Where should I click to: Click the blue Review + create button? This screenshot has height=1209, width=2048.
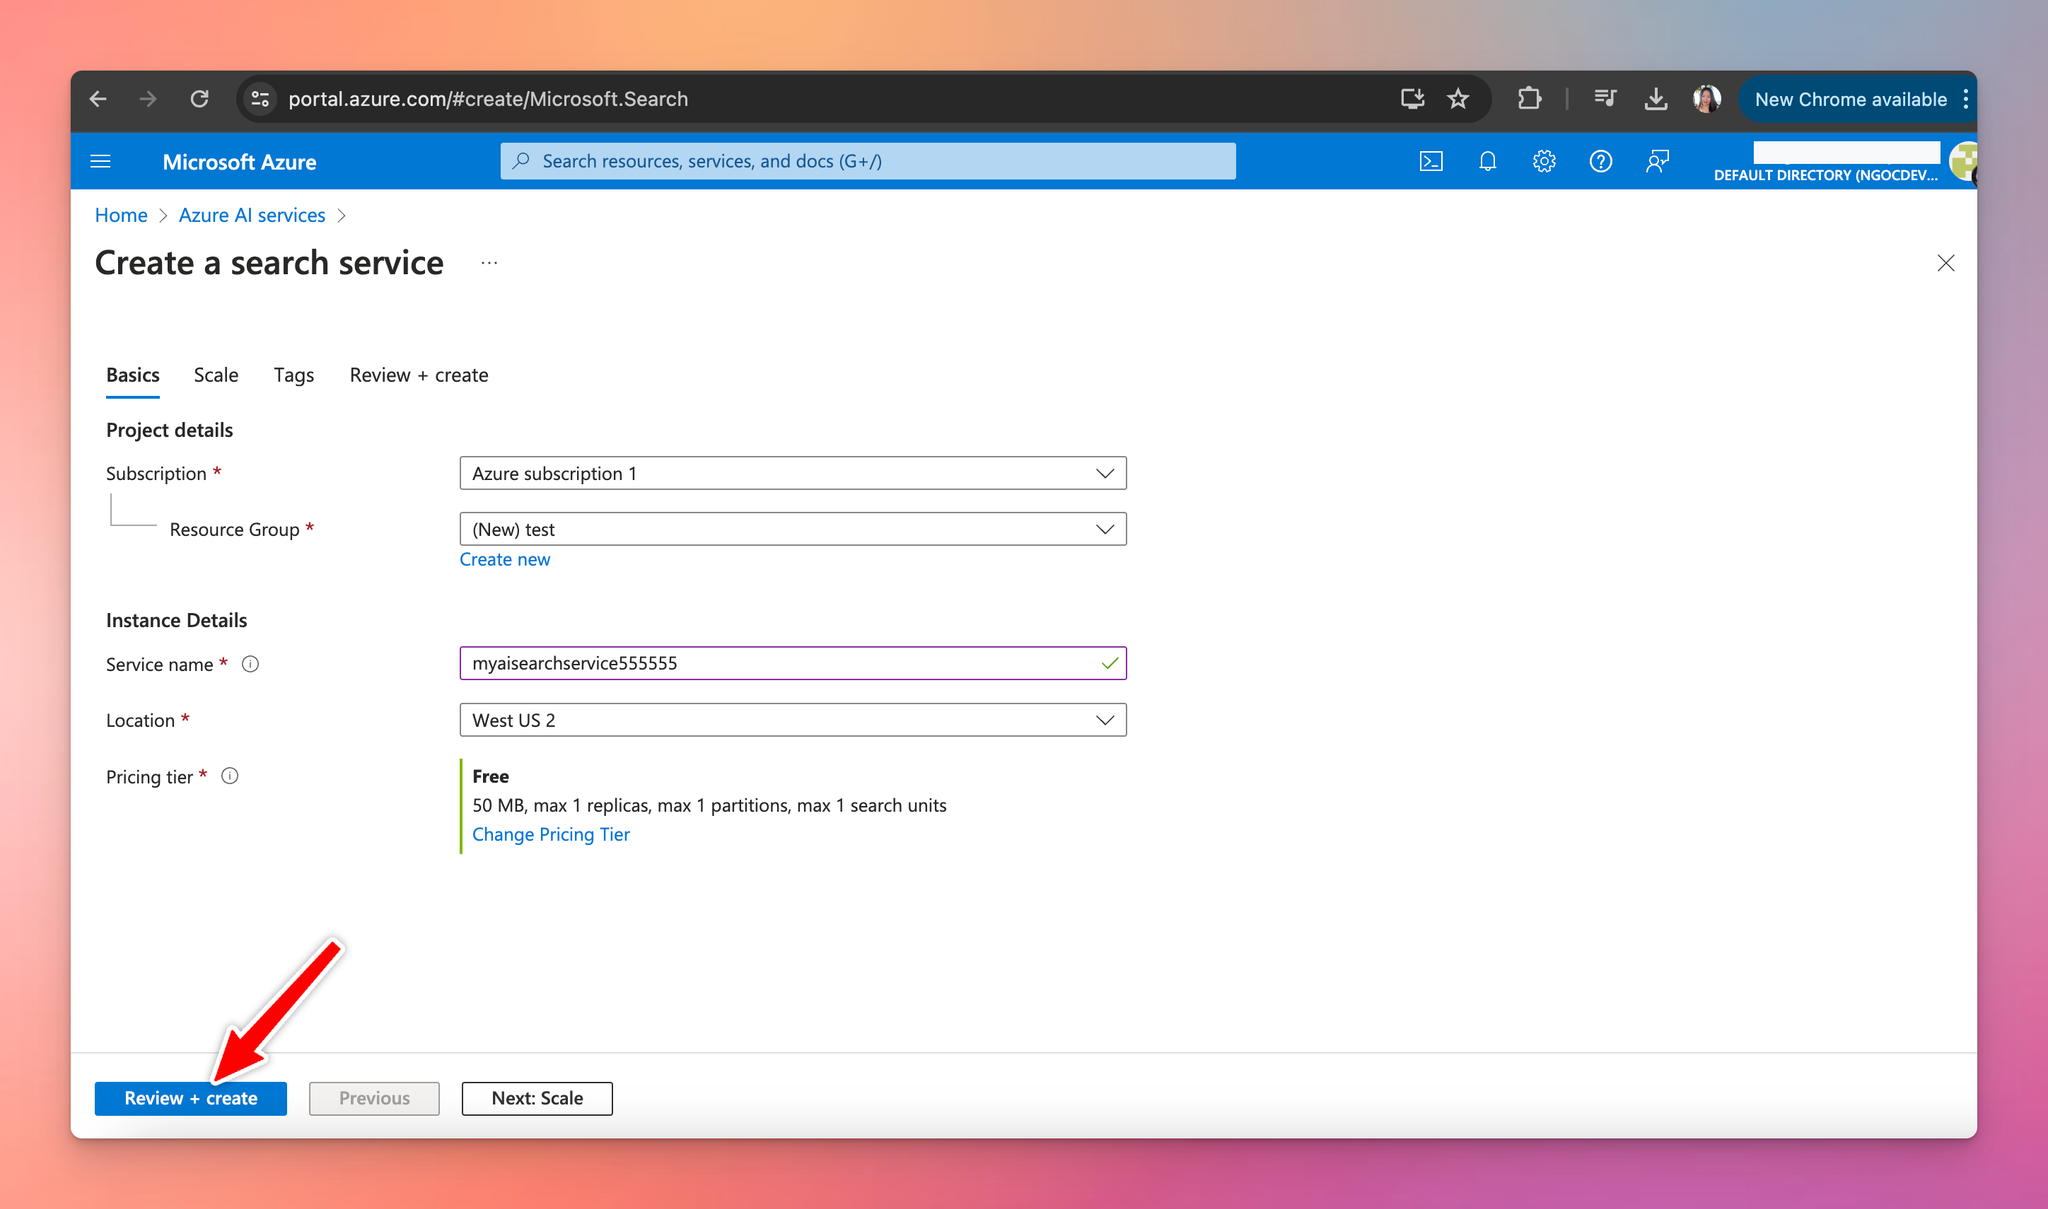[x=191, y=1098]
